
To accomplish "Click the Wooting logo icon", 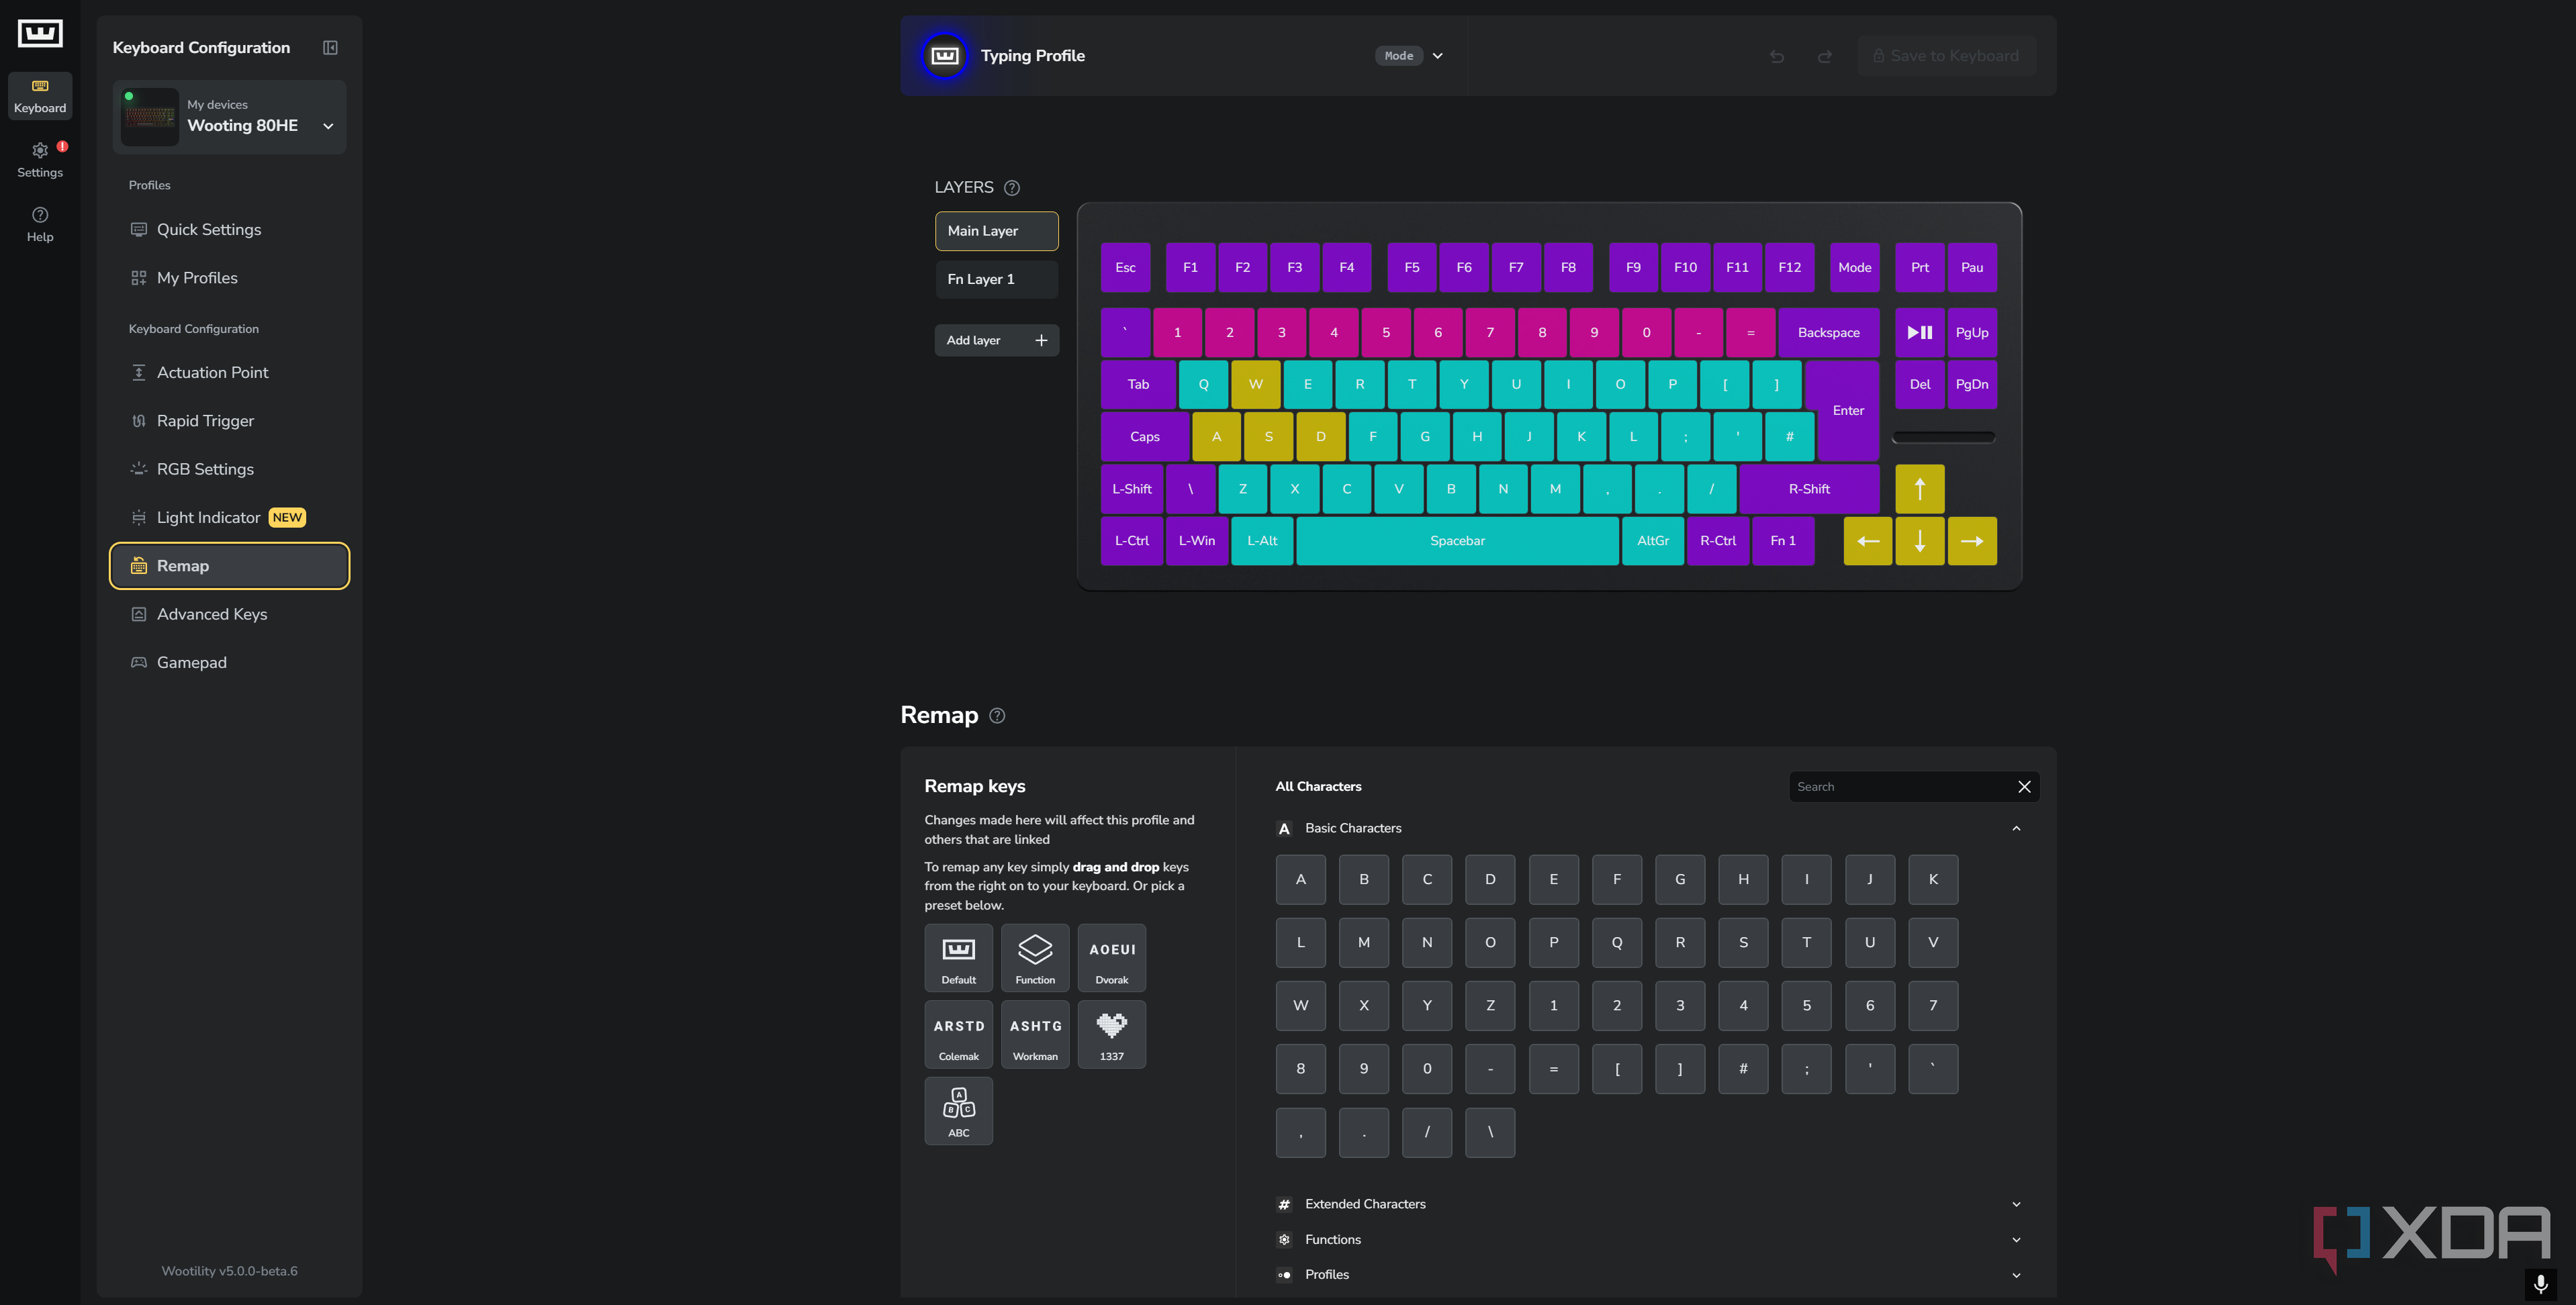I will [40, 33].
